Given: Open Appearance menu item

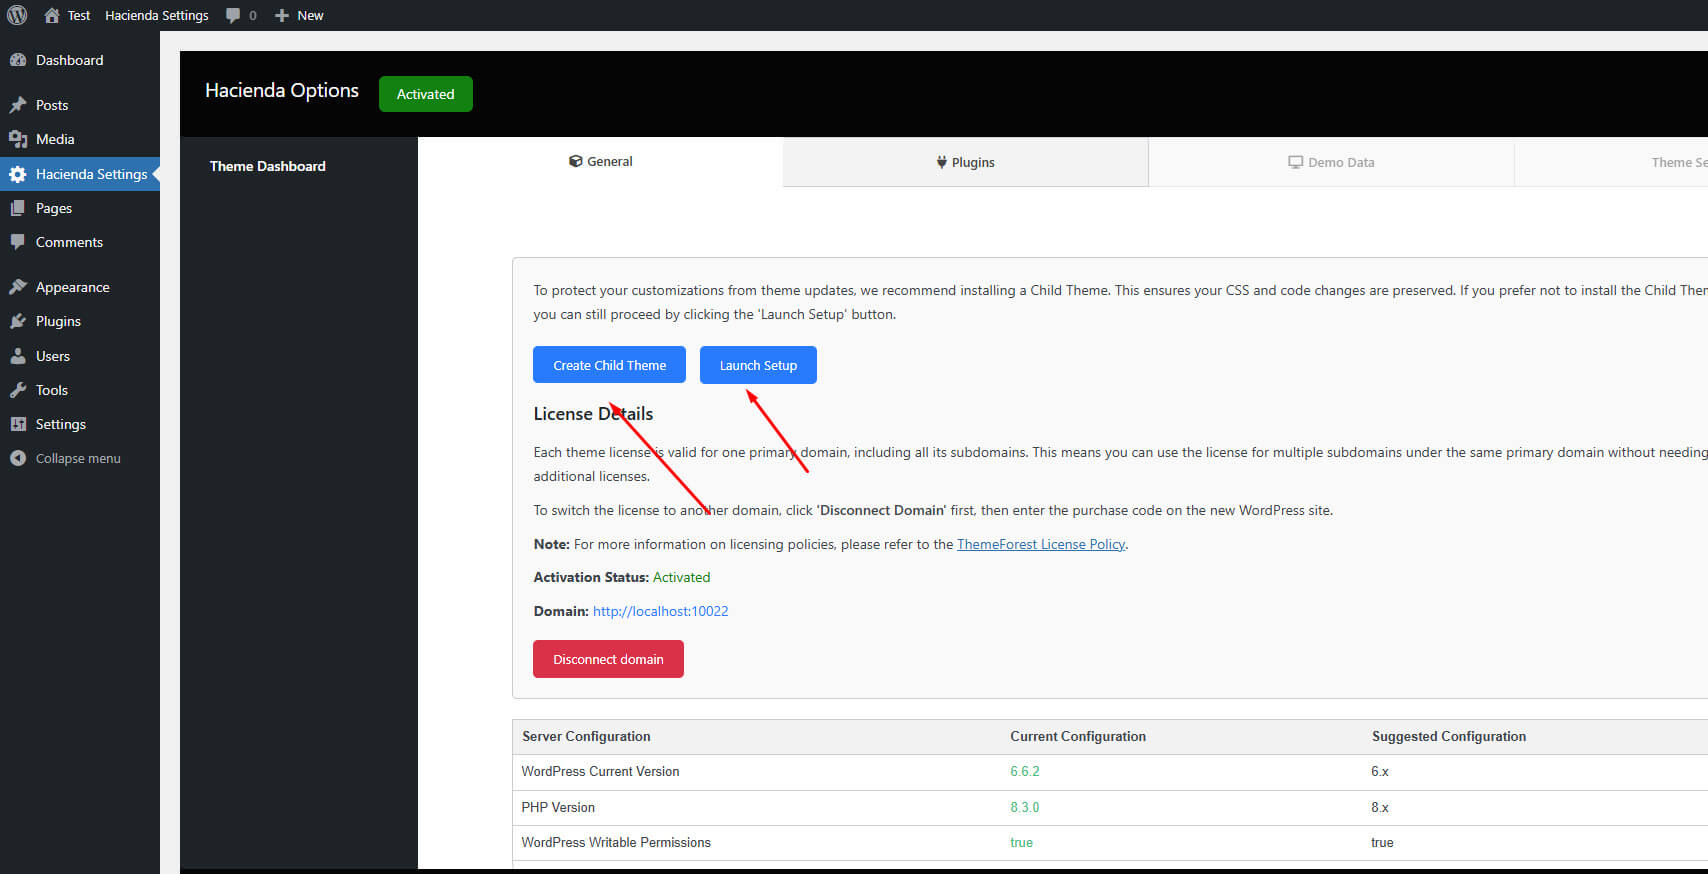Looking at the screenshot, I should point(80,287).
